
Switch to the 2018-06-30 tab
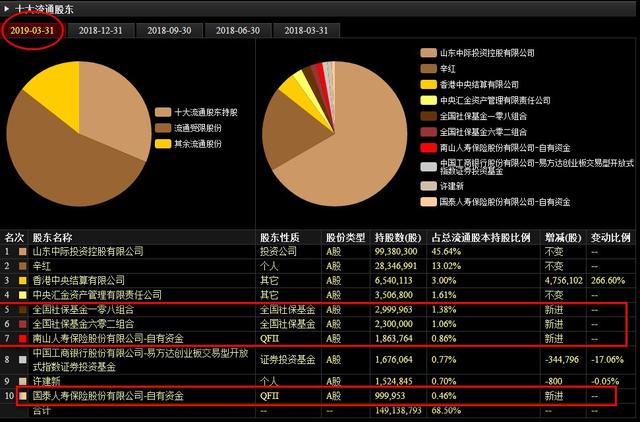[x=238, y=30]
